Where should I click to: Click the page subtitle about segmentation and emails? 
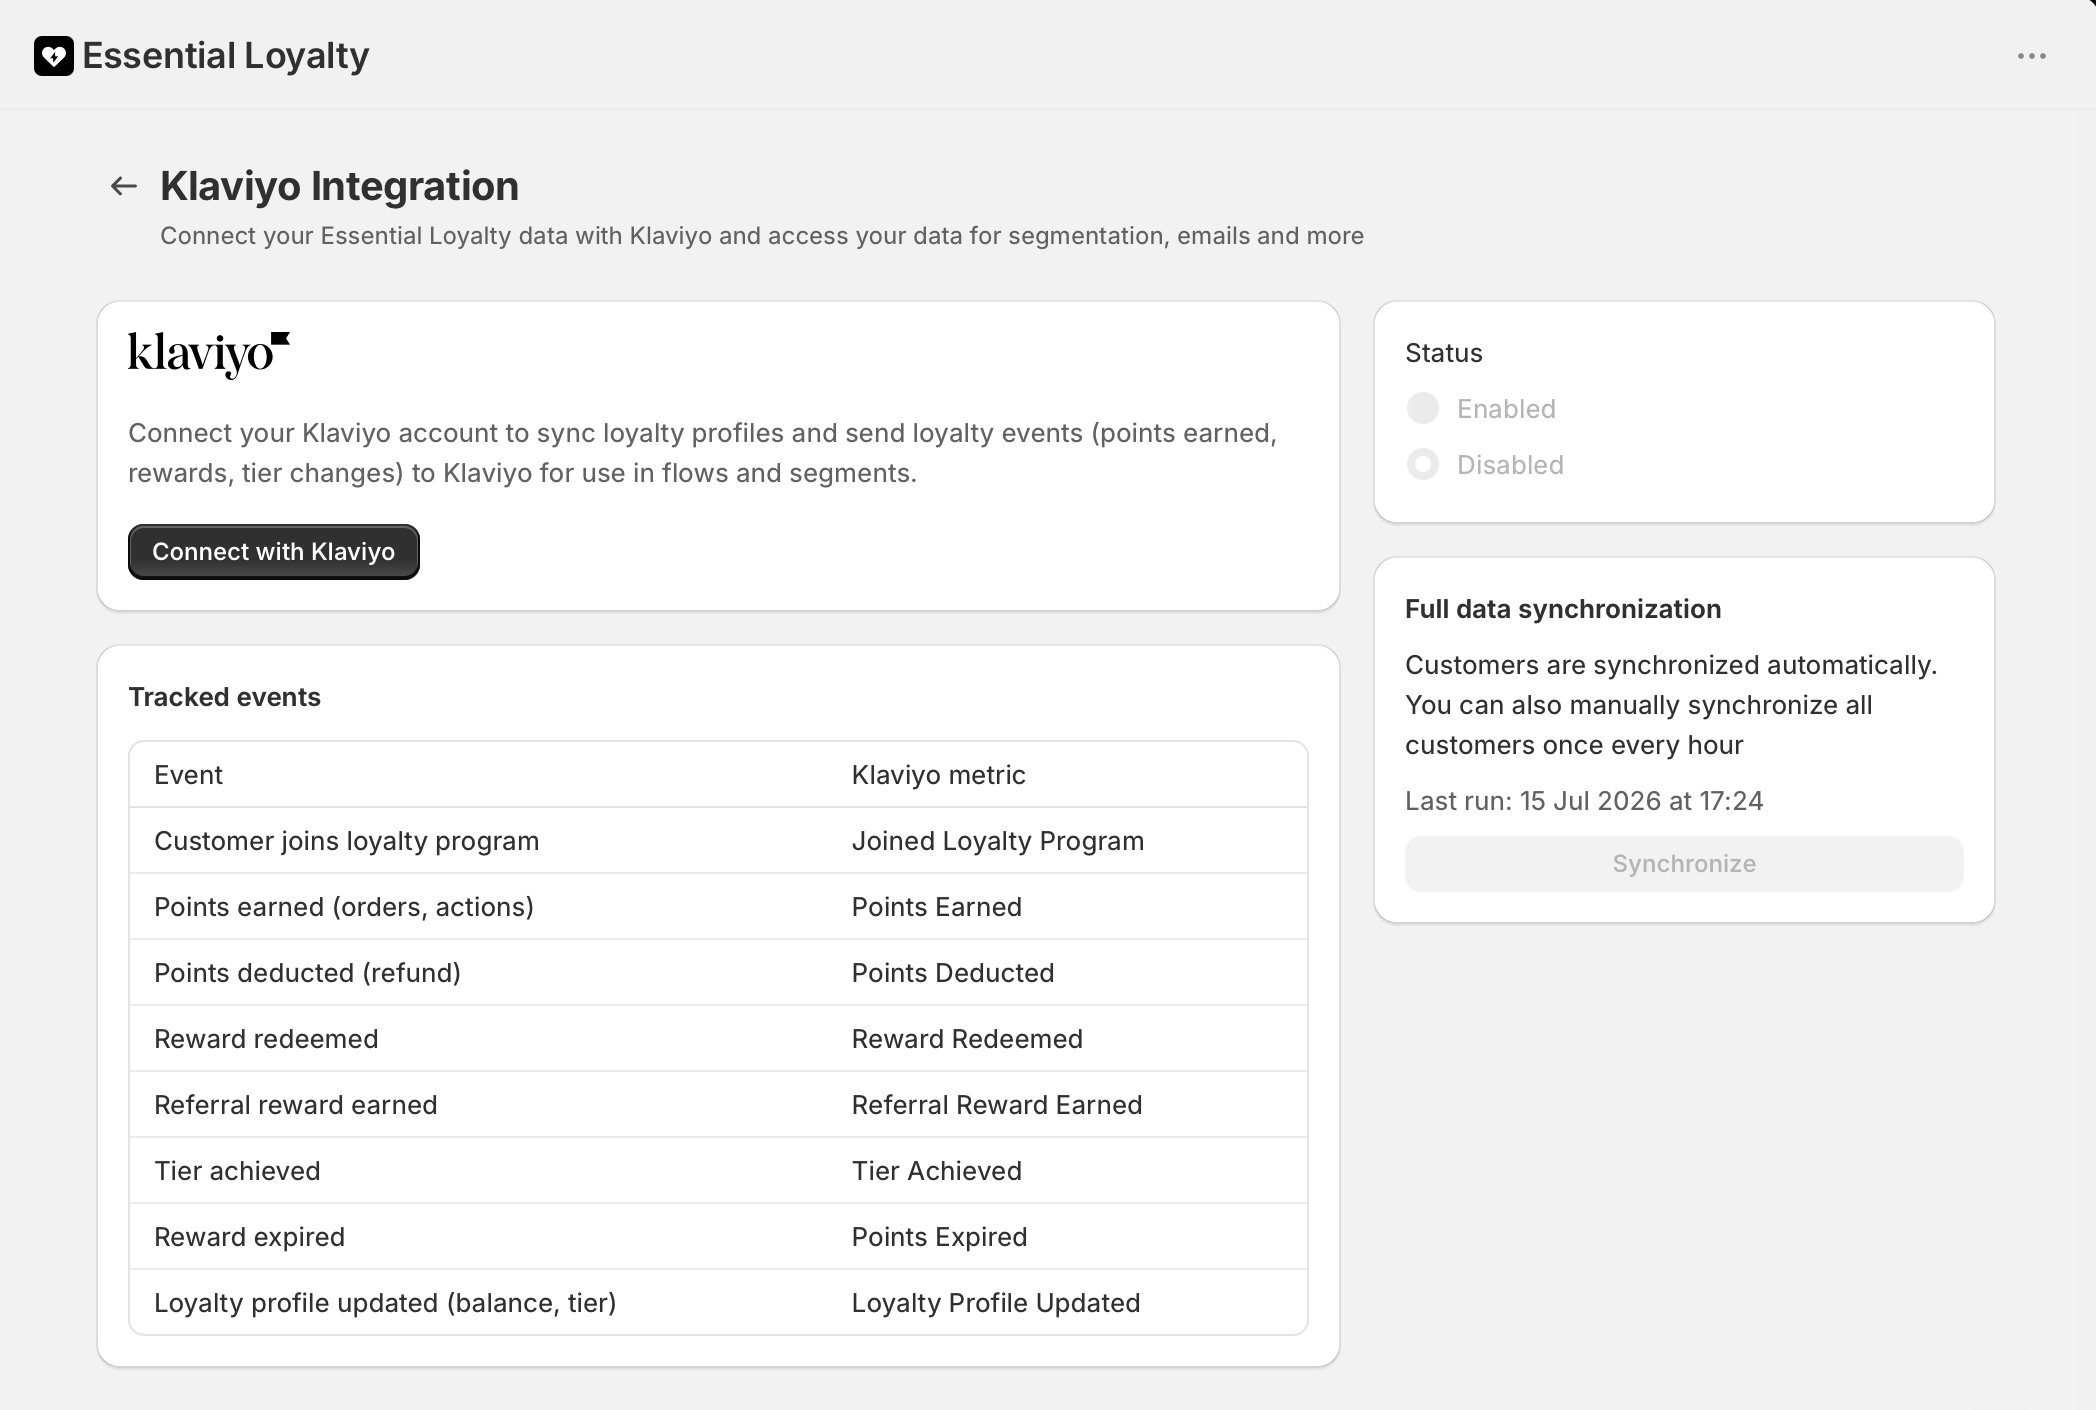[x=762, y=236]
